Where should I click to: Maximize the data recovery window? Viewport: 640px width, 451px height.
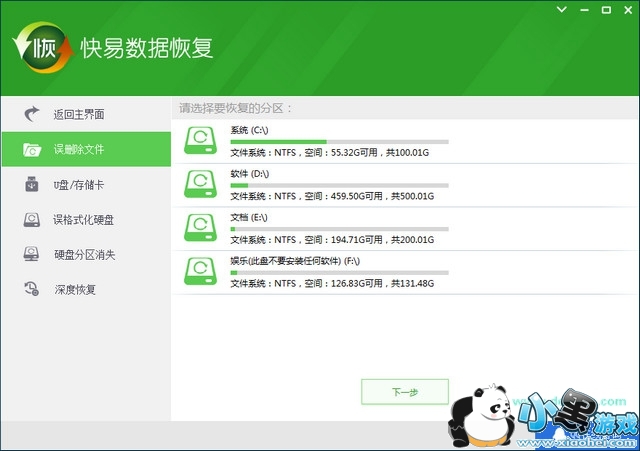pyautogui.click(x=607, y=10)
